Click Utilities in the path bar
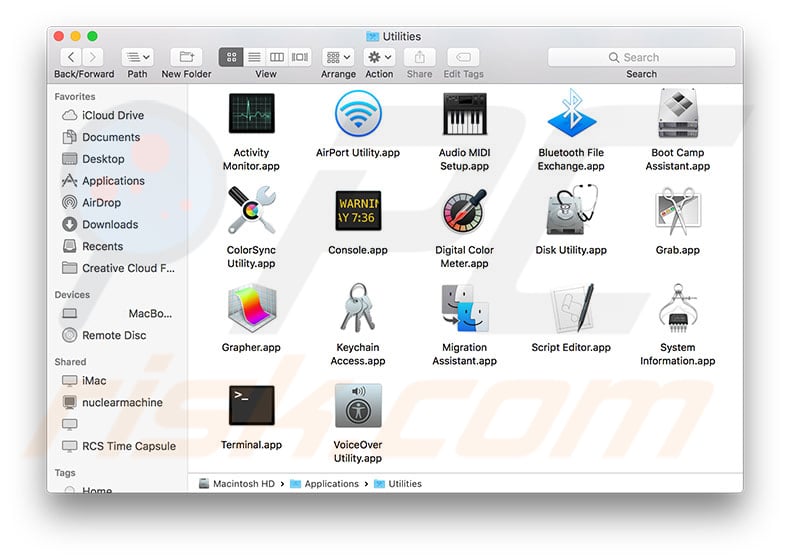 click(398, 484)
